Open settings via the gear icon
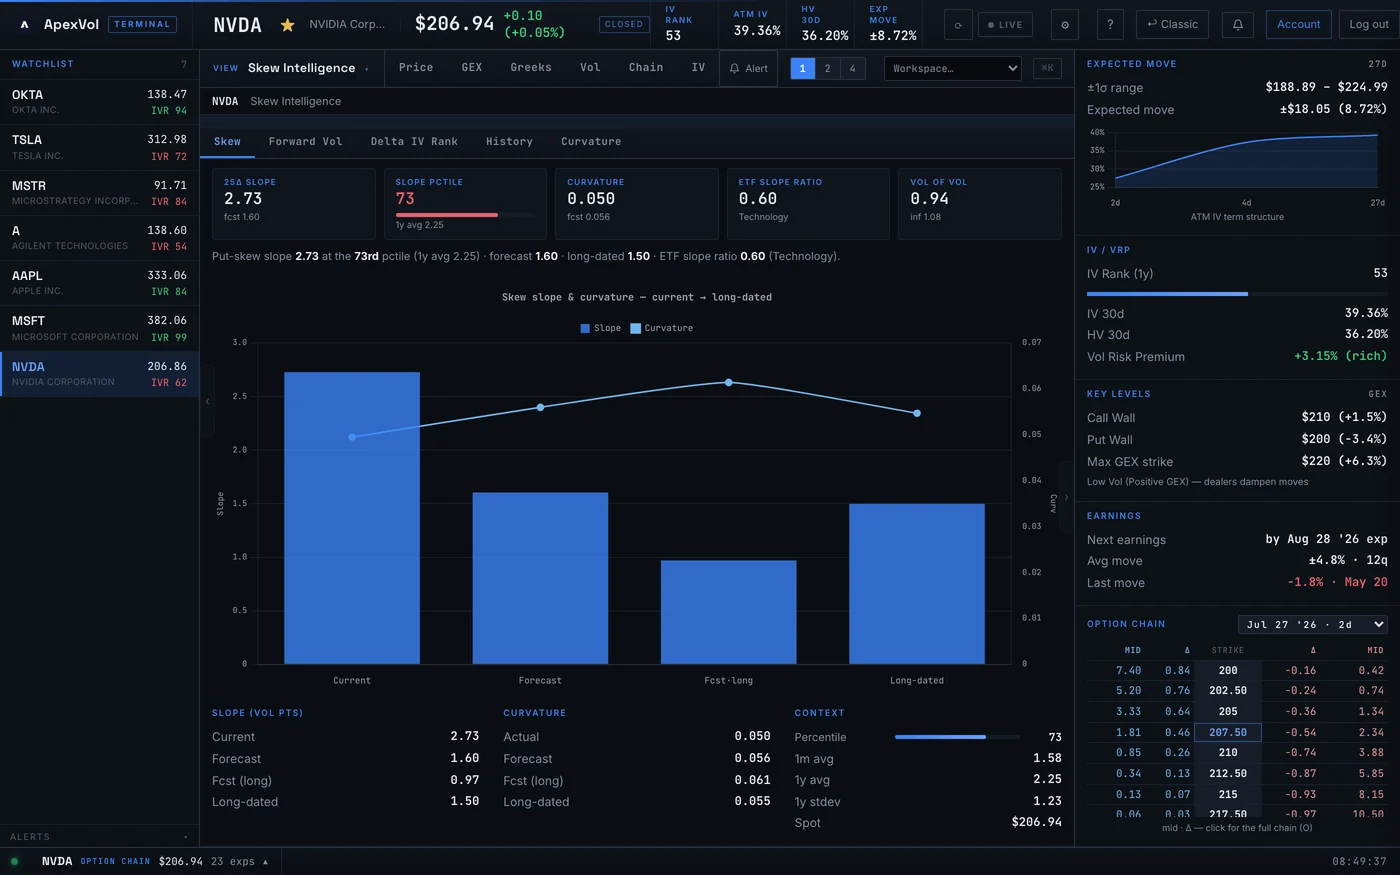The height and width of the screenshot is (875, 1400). (1064, 25)
